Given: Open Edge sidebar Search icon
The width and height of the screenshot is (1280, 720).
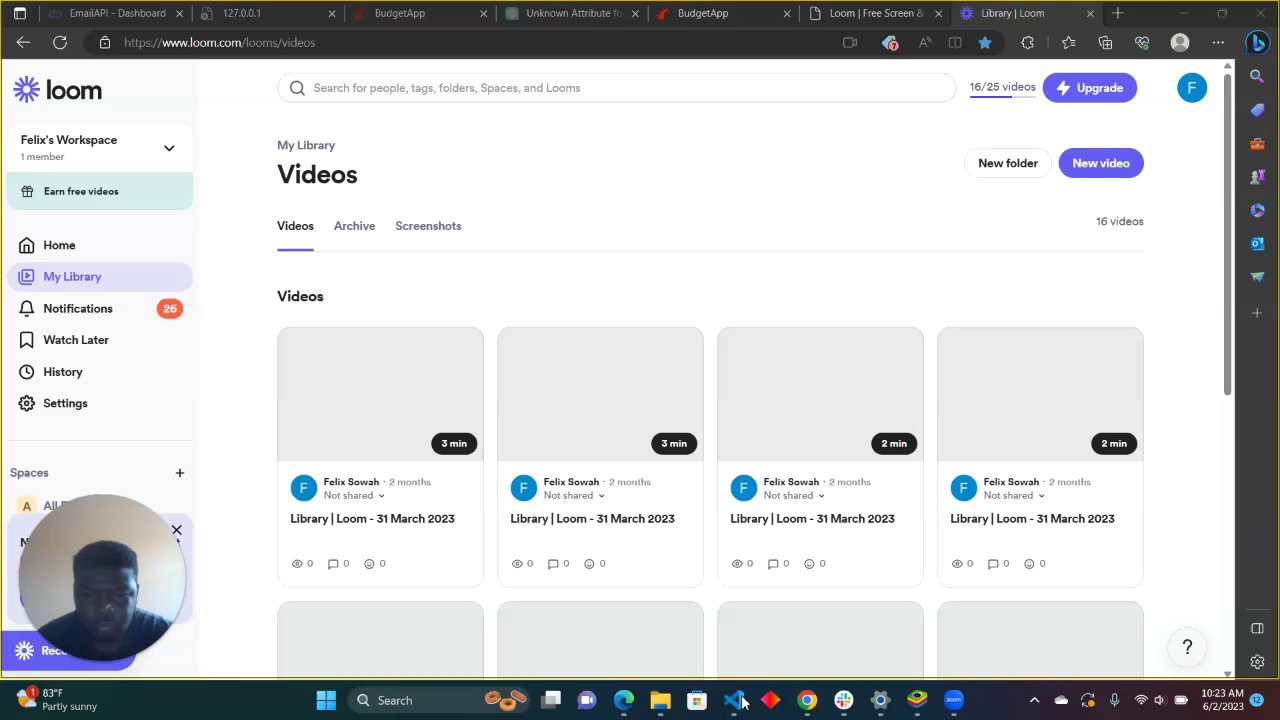Looking at the screenshot, I should coord(1257,76).
